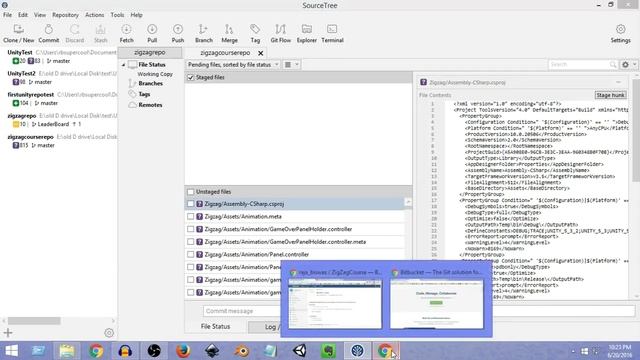Switch to the zigzagcourserepo tab
The width and height of the screenshot is (640, 360).
coord(225,53)
